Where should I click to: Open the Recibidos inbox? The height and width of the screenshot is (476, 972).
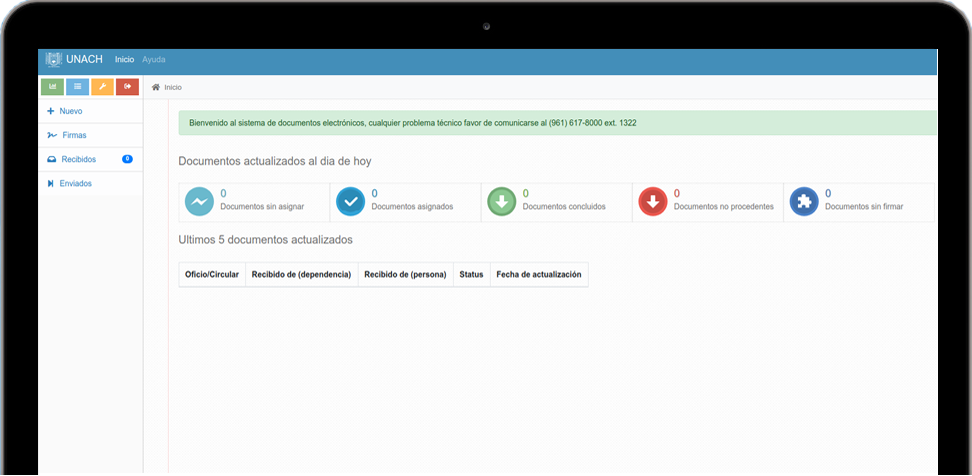tap(78, 159)
